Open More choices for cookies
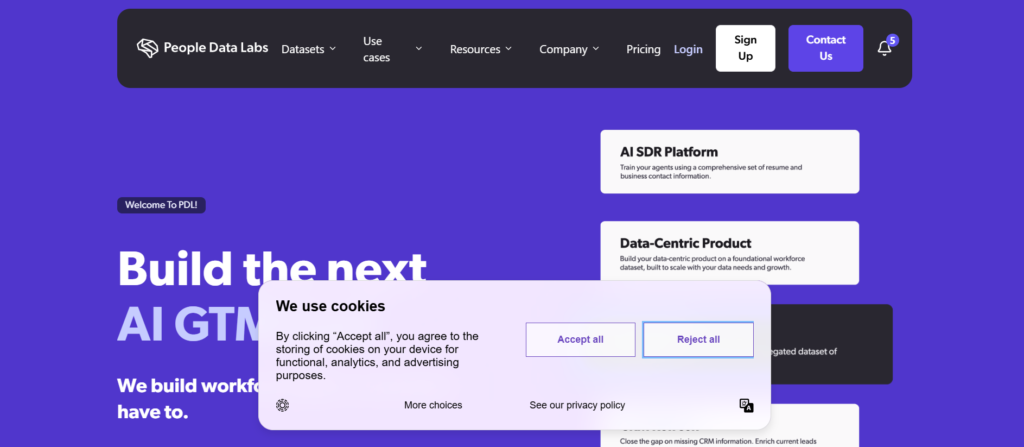Viewport: 1024px width, 447px height. 433,405
